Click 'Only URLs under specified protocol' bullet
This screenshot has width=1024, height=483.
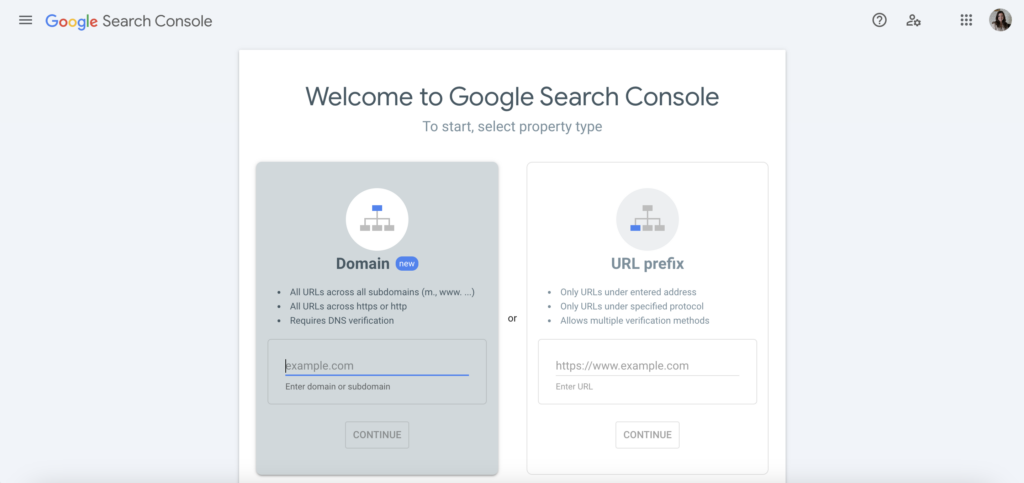(x=632, y=306)
